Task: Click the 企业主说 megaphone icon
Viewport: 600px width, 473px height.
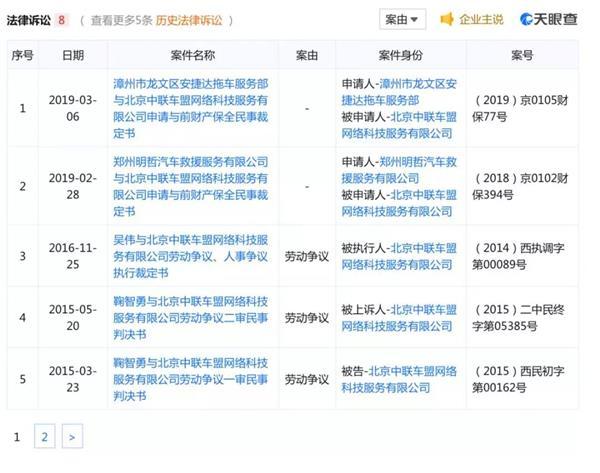Action: 447,19
